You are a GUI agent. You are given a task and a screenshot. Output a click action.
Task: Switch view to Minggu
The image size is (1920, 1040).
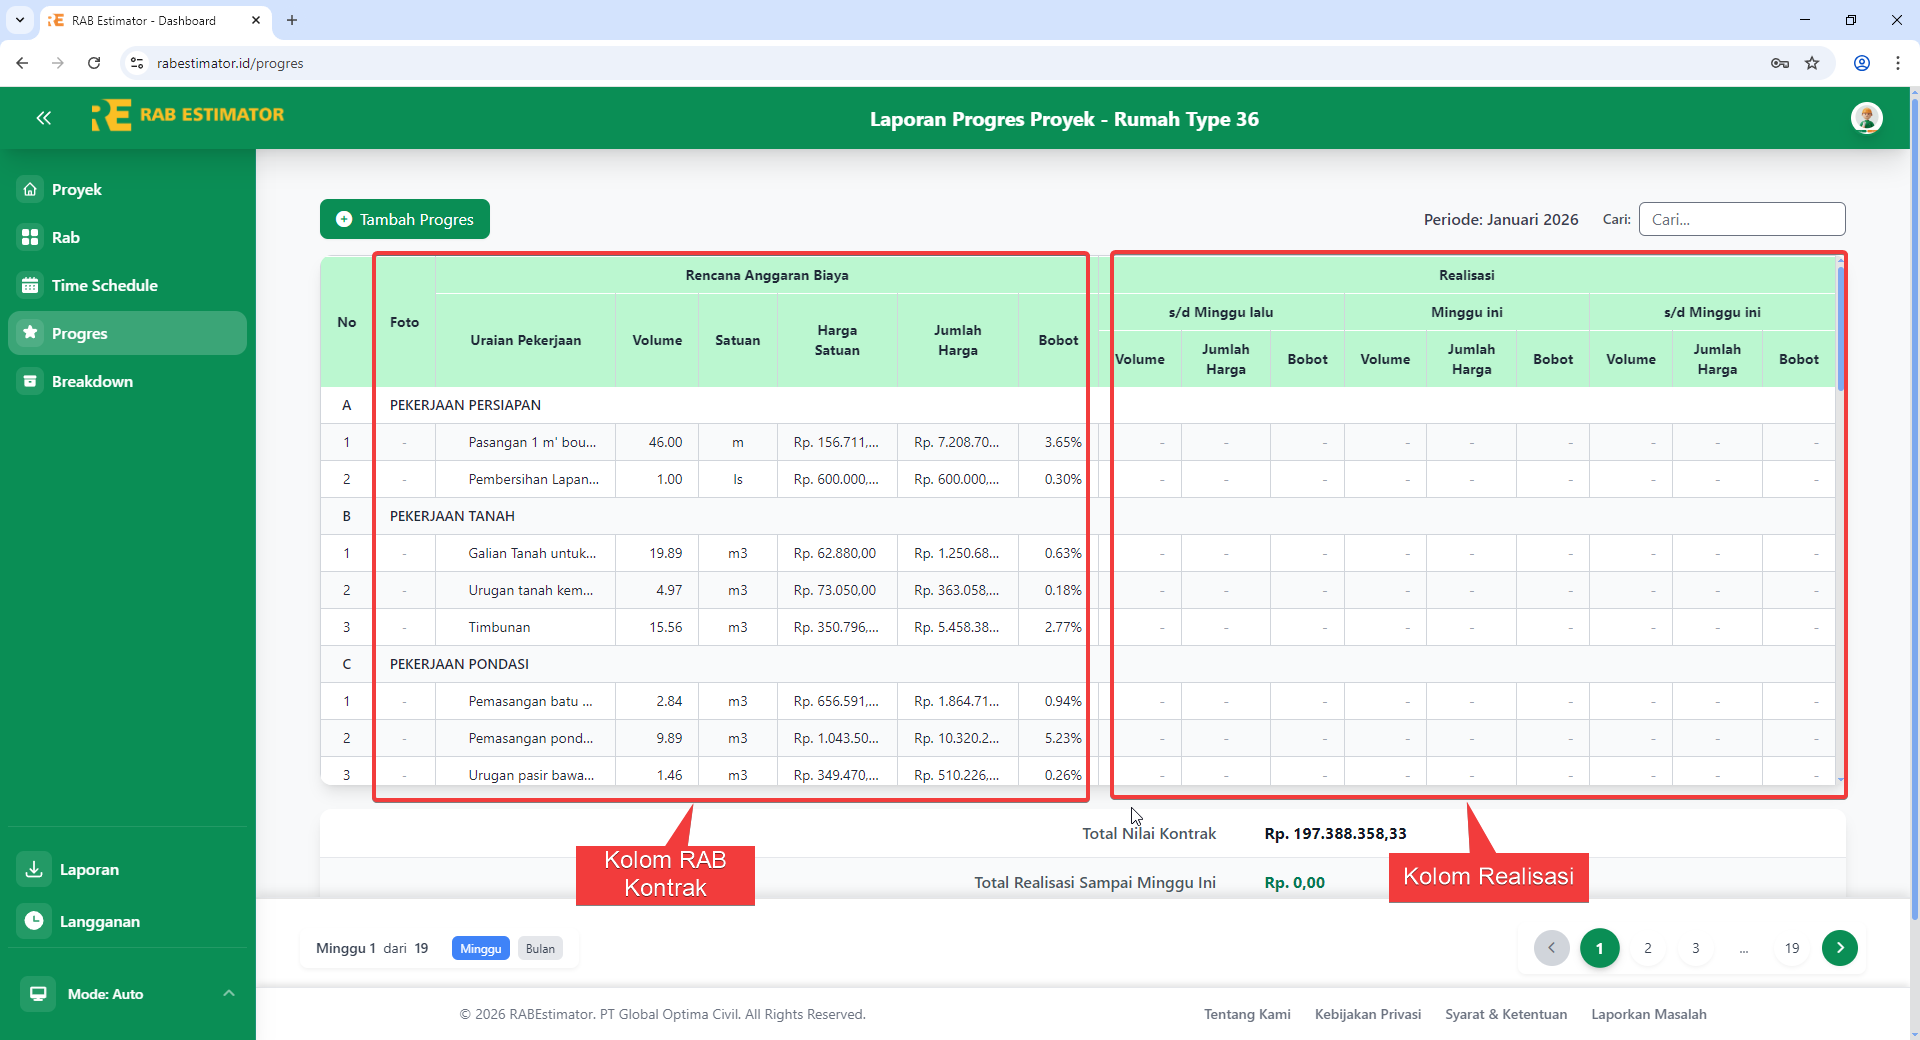click(480, 948)
